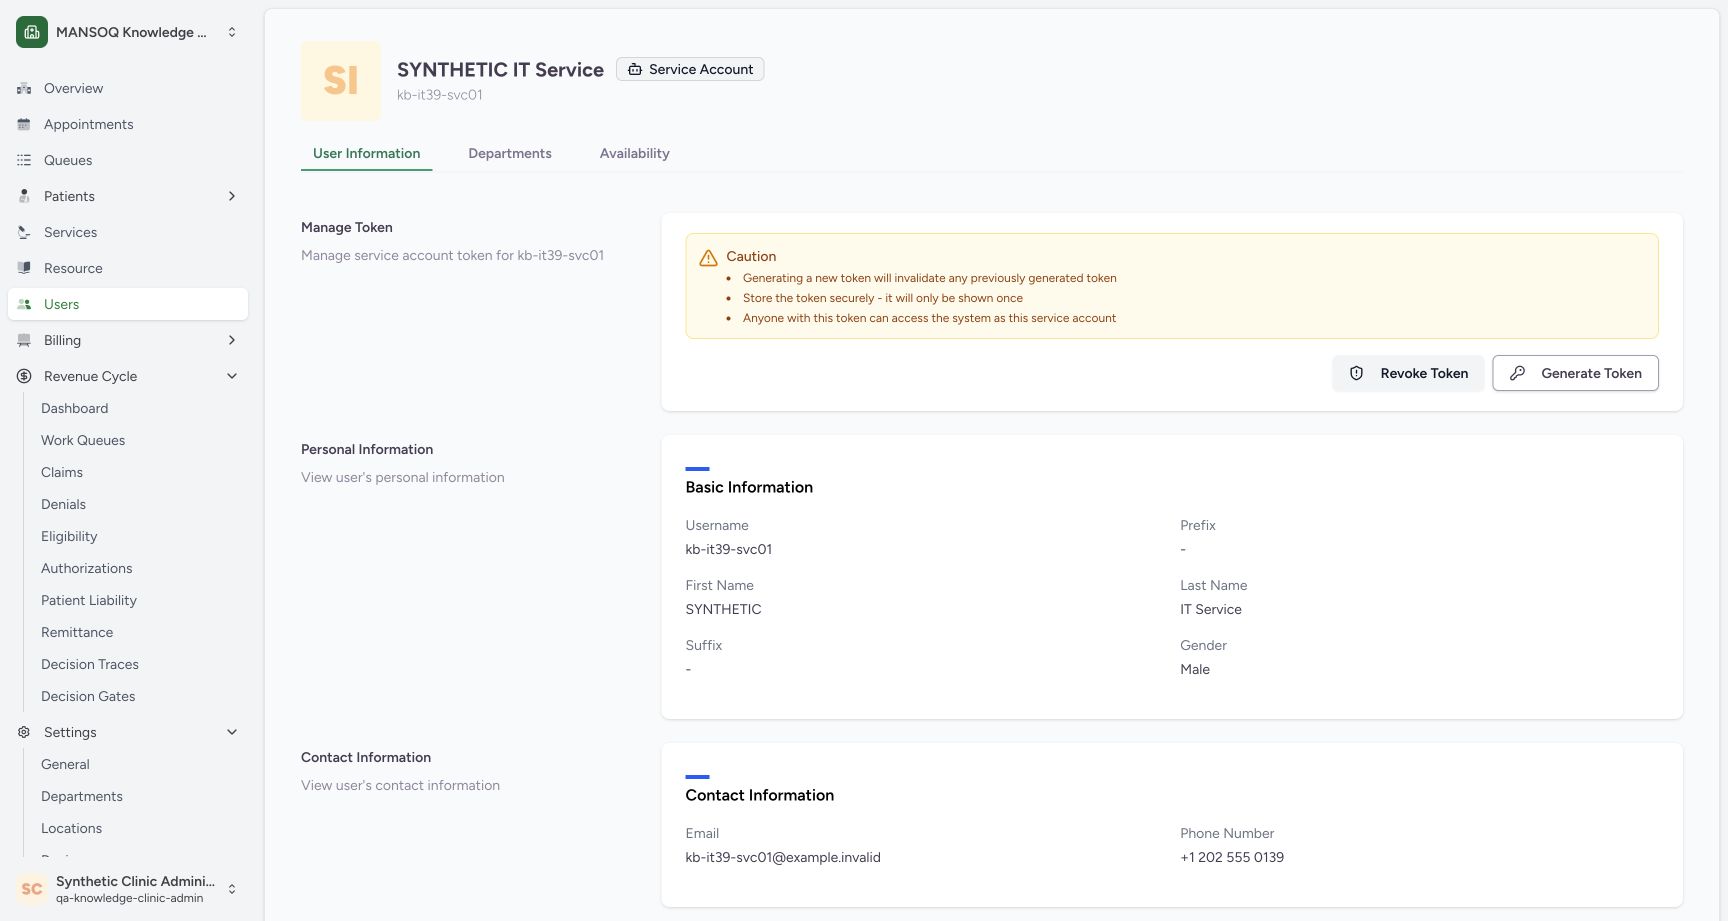Click the Patients person icon
1728x921 pixels.
tap(24, 196)
